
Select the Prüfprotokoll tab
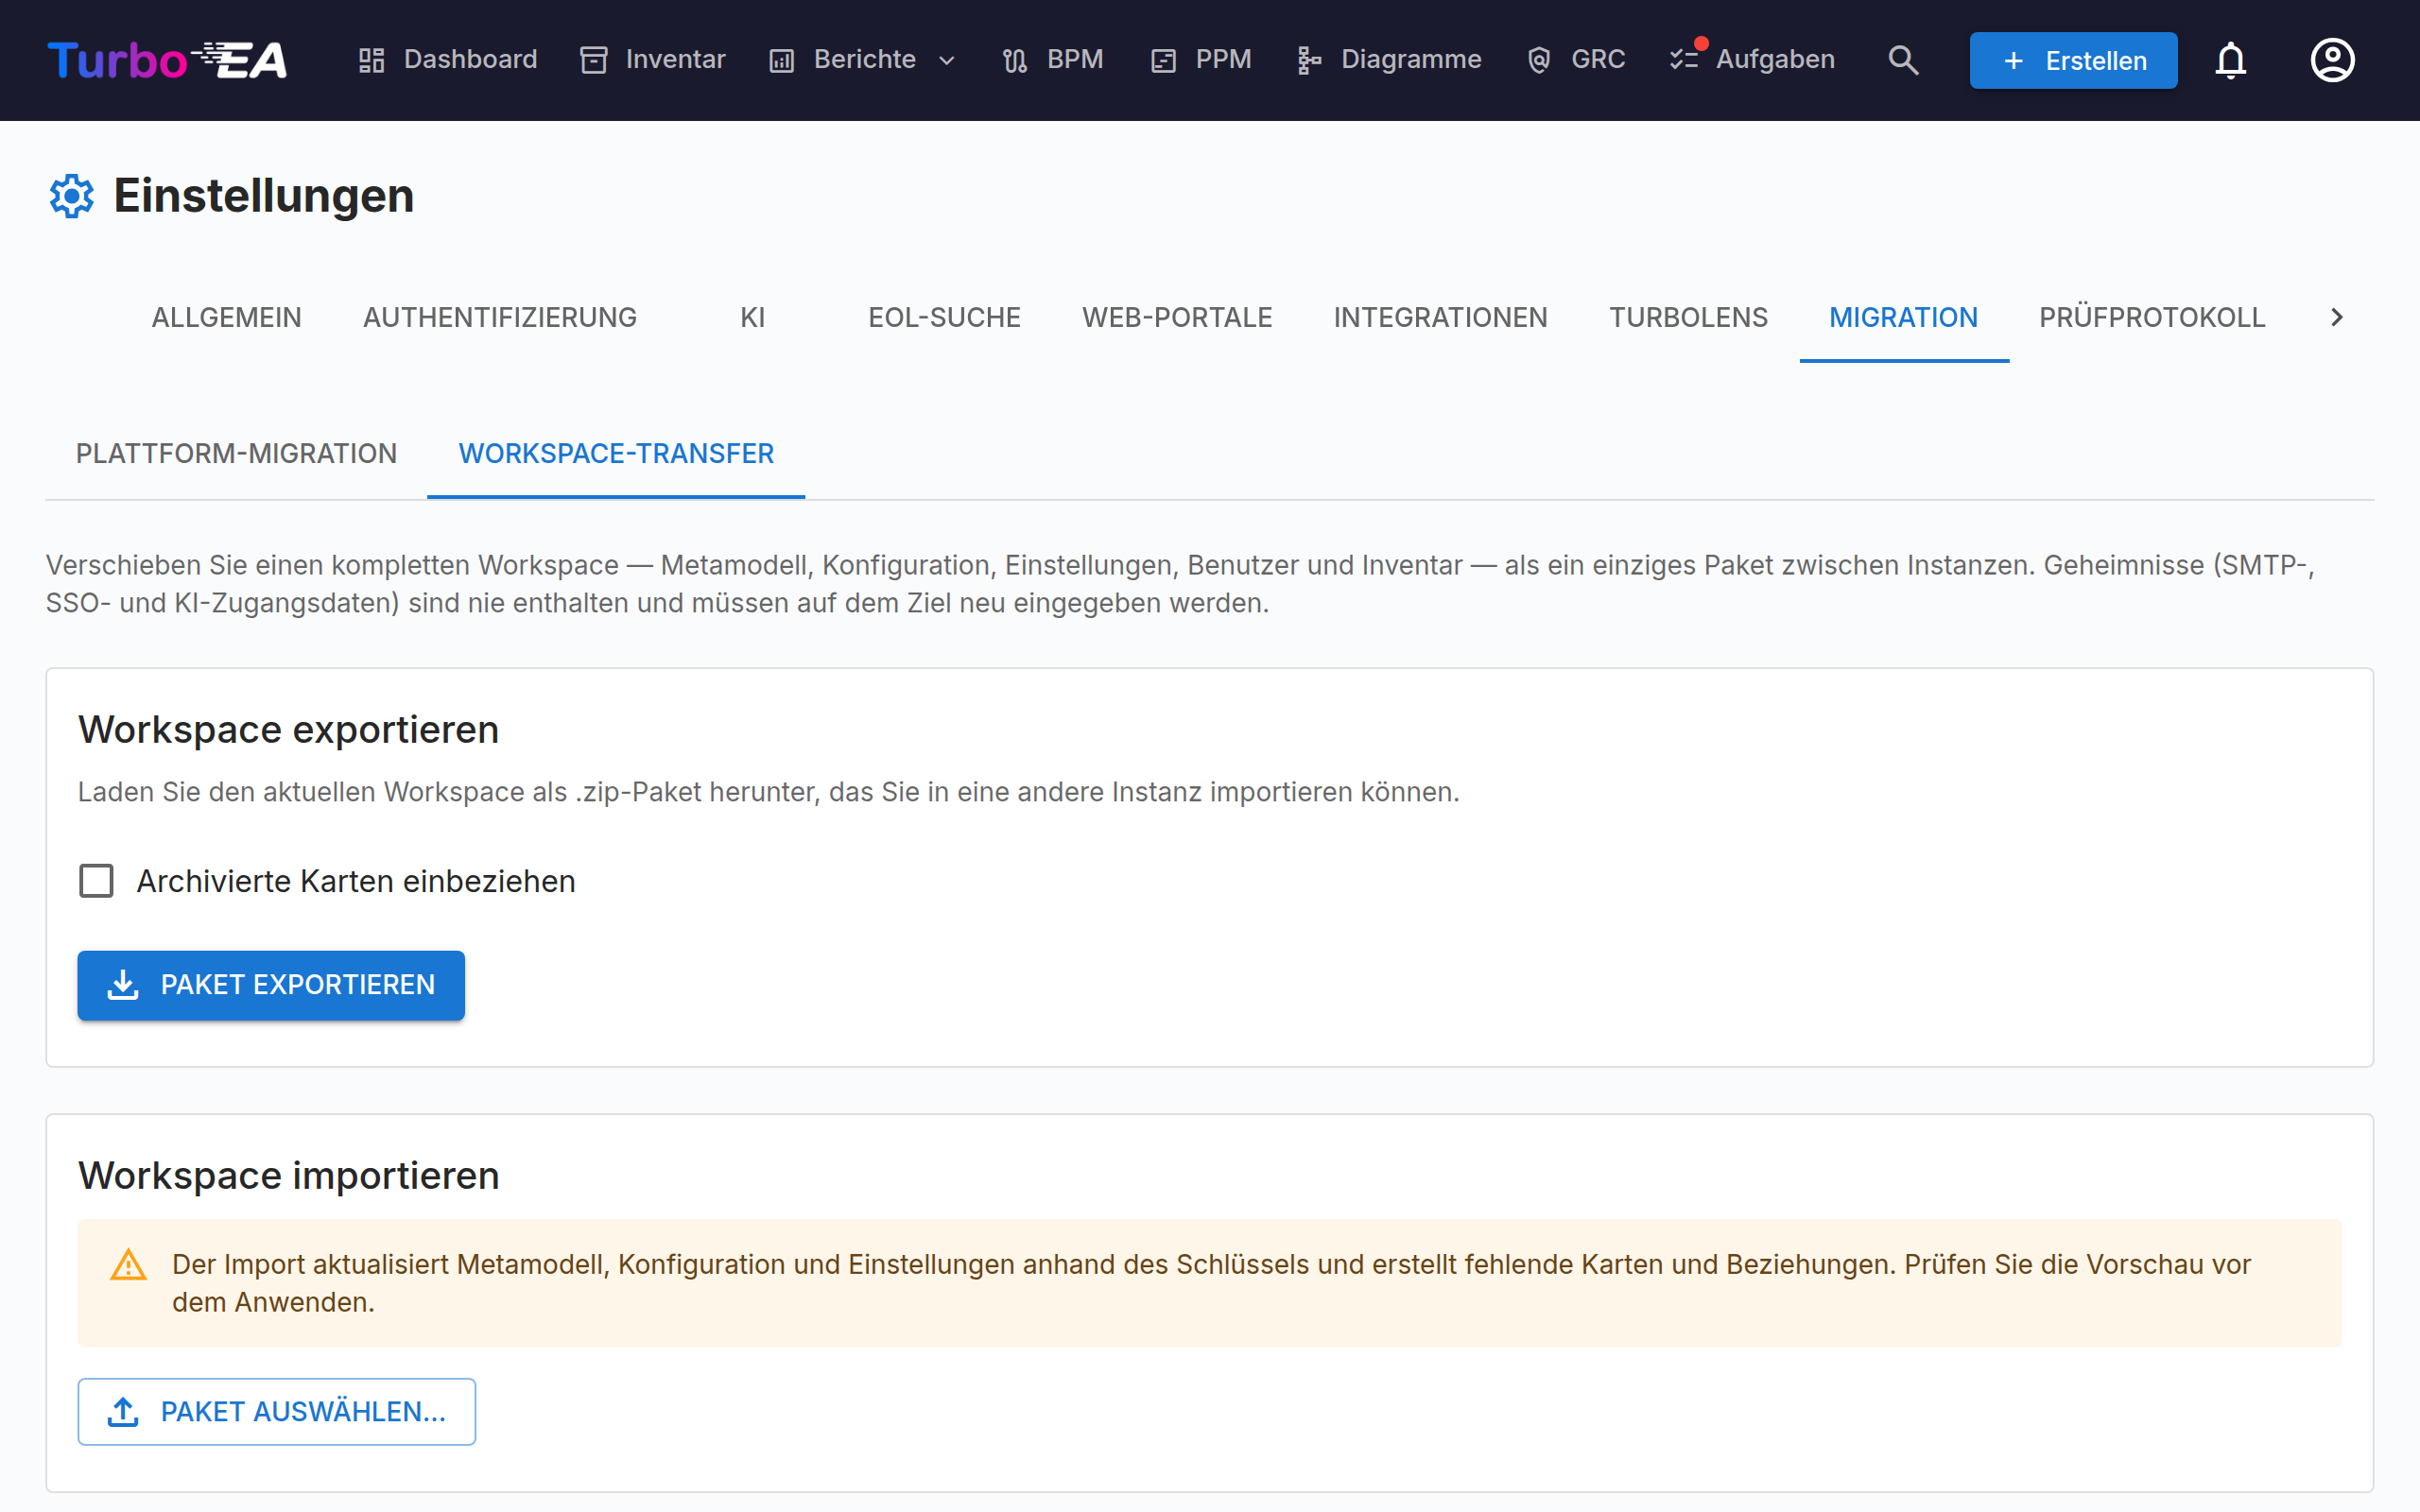coord(2152,317)
